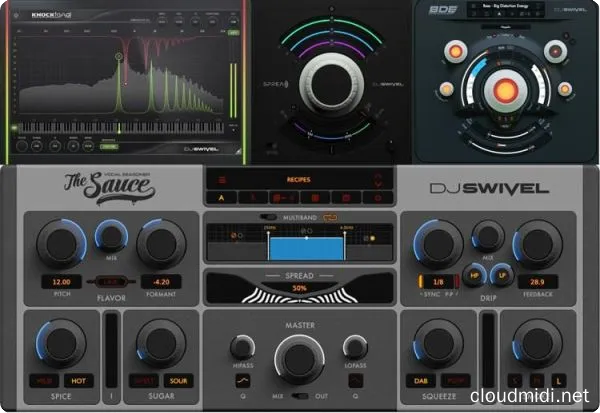Click the Spread logo in the middle plugin
This screenshot has width=600, height=413.
(x=276, y=84)
